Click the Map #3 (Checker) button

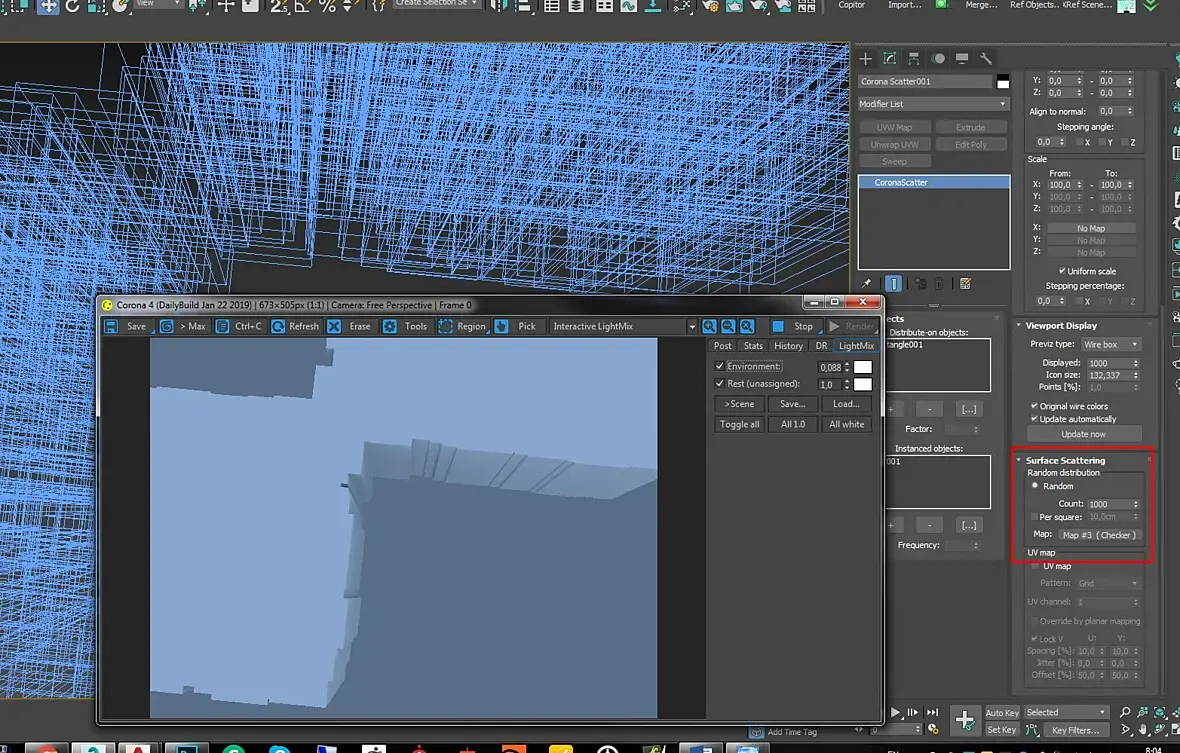[1098, 535]
